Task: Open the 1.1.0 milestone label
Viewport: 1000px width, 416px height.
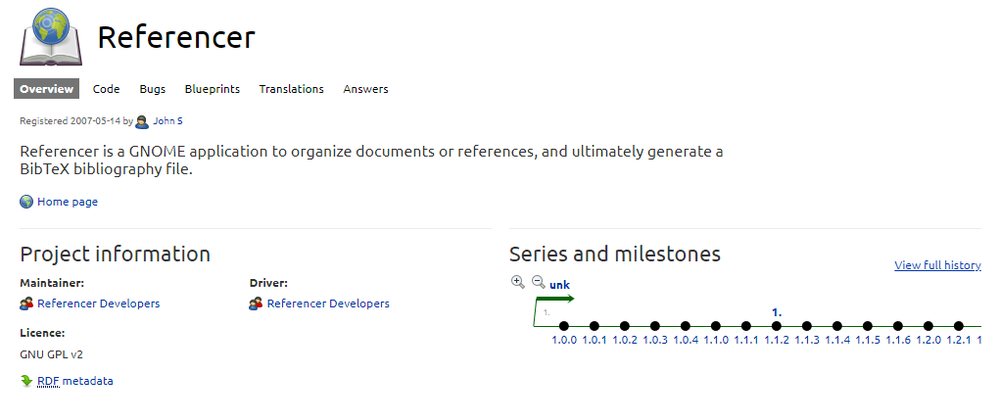Action: point(716,340)
